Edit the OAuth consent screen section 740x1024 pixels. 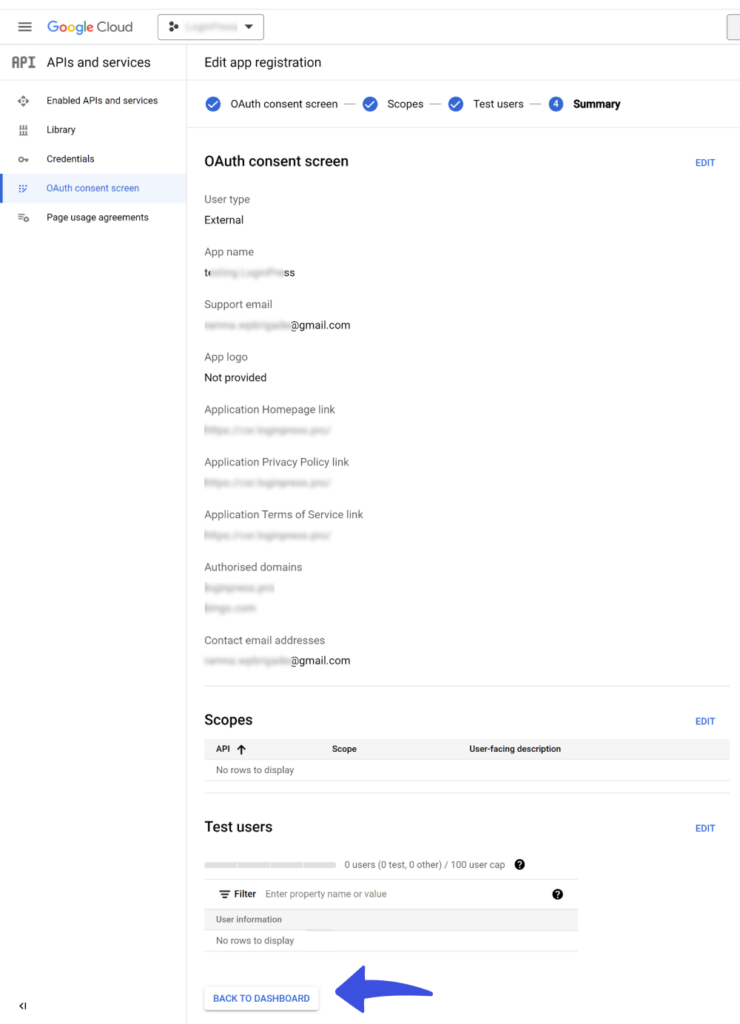point(705,163)
